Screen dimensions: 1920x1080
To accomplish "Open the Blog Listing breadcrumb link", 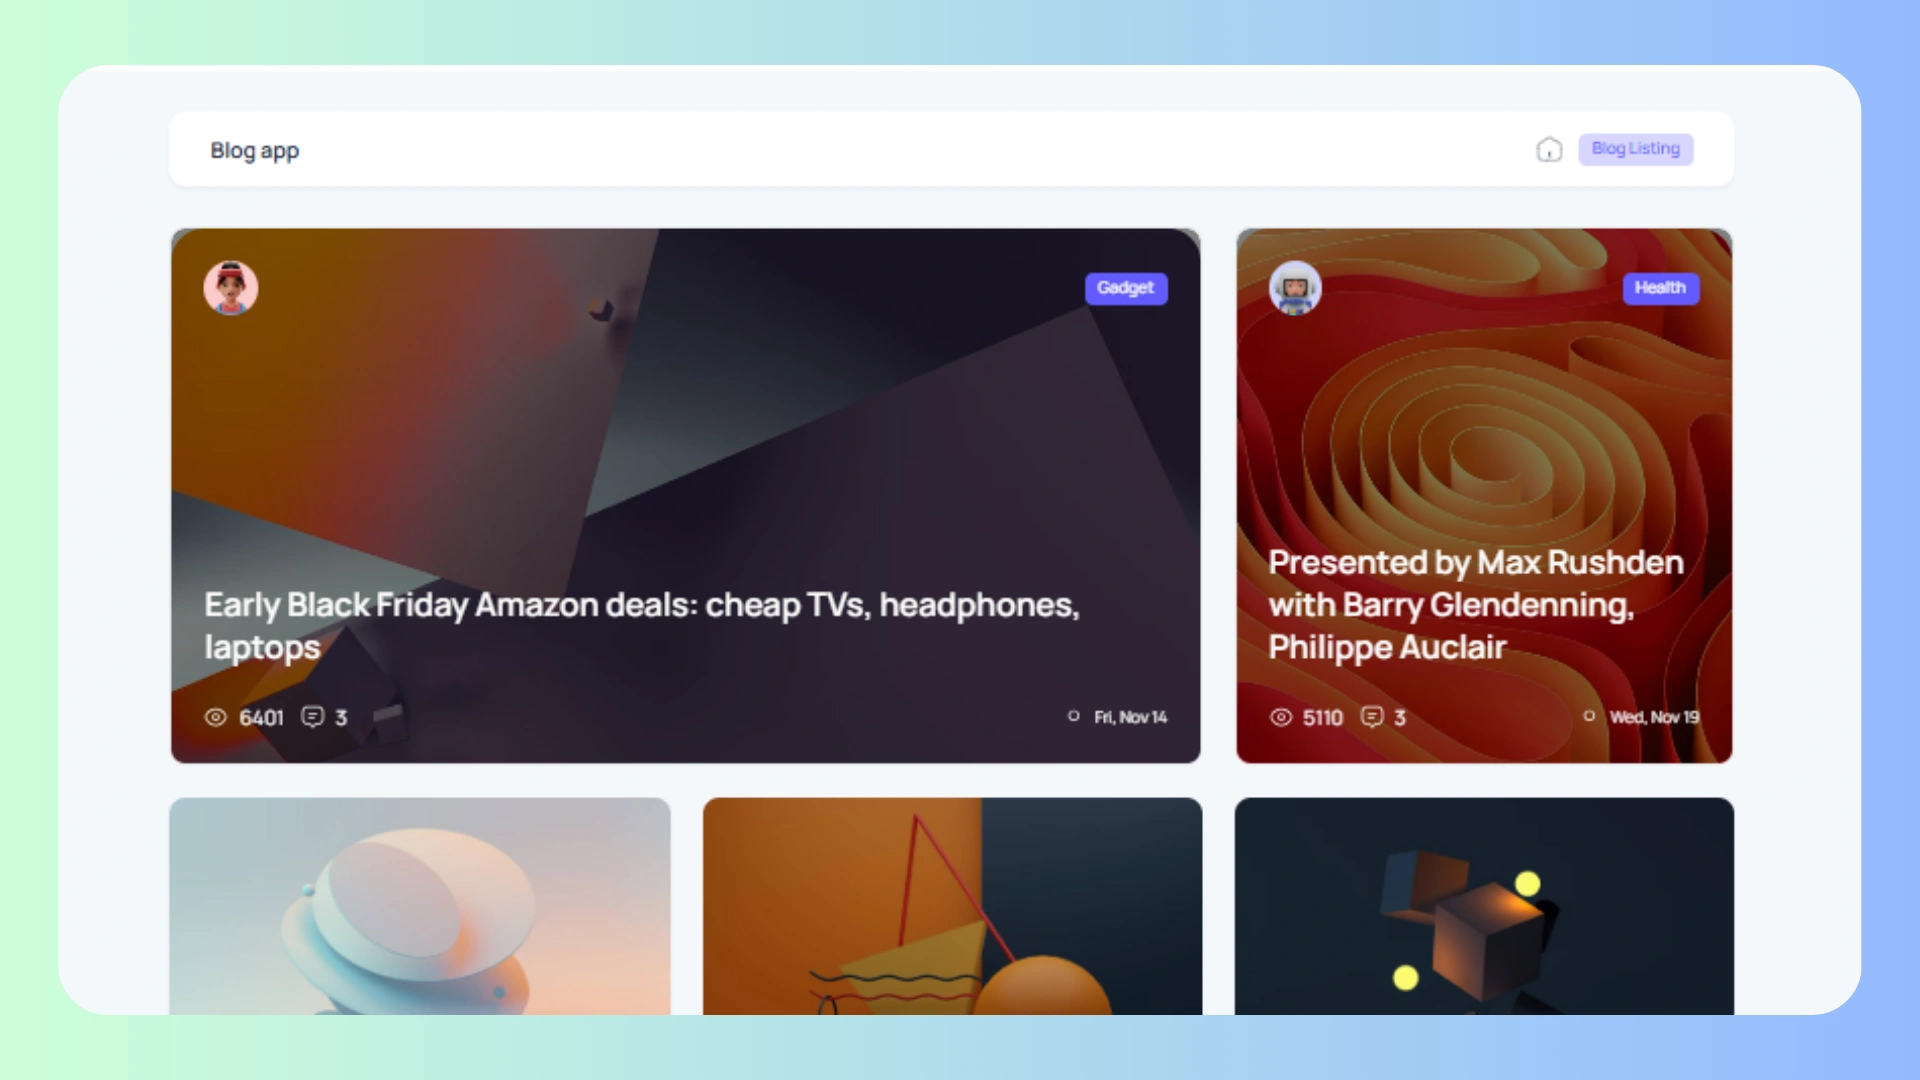I will pos(1636,149).
